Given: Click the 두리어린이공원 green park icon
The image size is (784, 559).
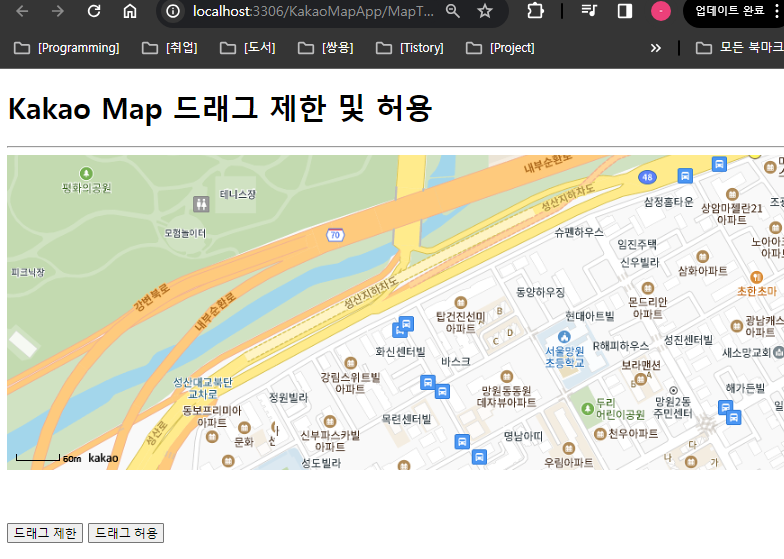Looking at the screenshot, I should [x=588, y=408].
